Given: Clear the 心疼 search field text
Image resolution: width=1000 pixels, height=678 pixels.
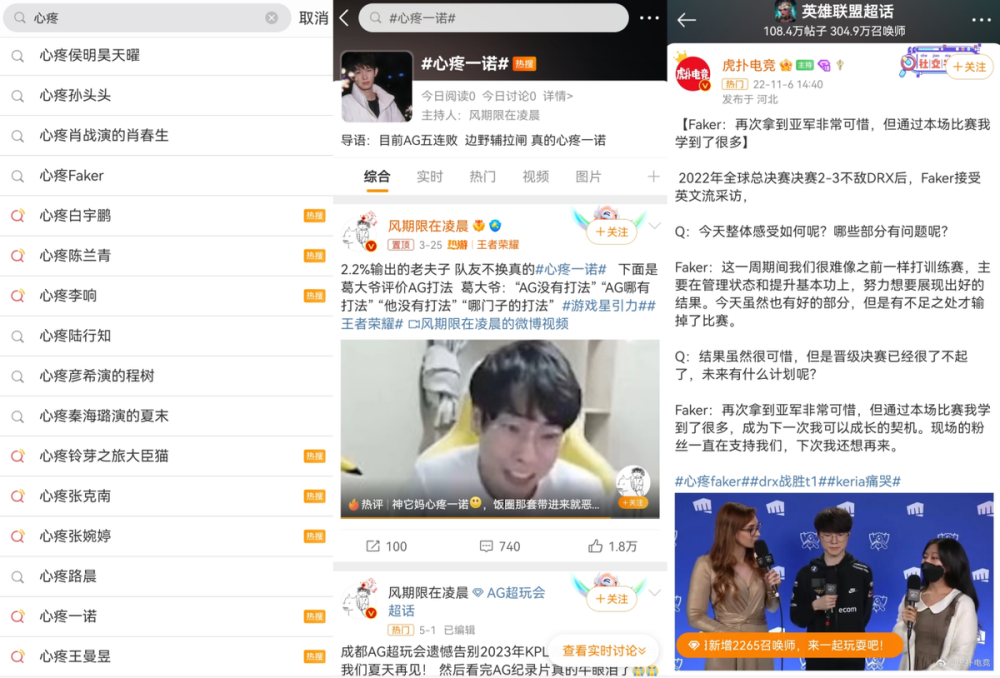Looking at the screenshot, I should 272,18.
